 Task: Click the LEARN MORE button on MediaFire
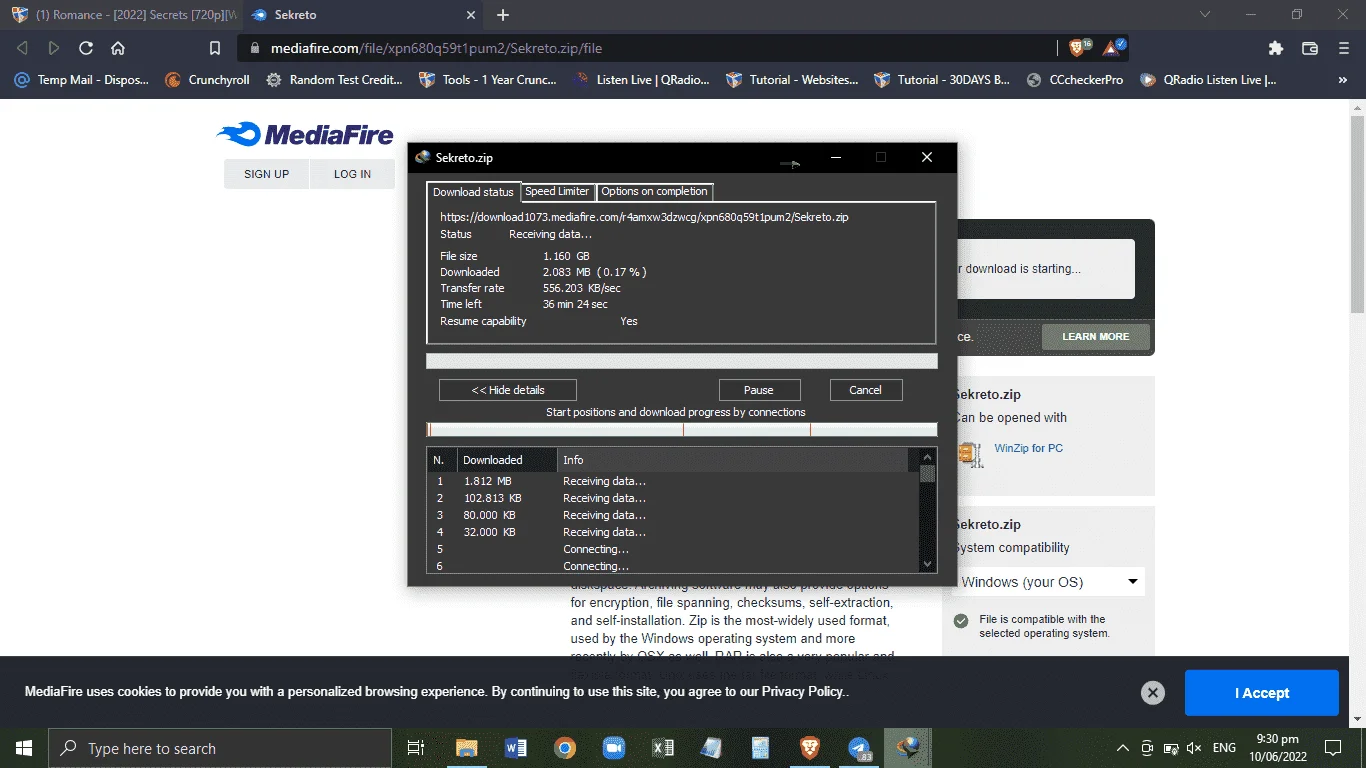click(1096, 337)
